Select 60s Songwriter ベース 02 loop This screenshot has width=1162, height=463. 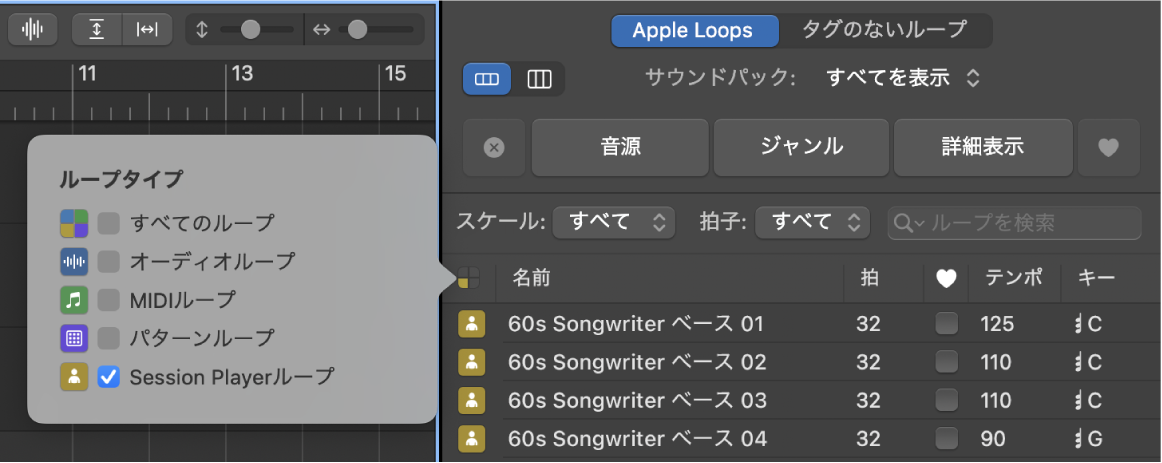coord(637,362)
